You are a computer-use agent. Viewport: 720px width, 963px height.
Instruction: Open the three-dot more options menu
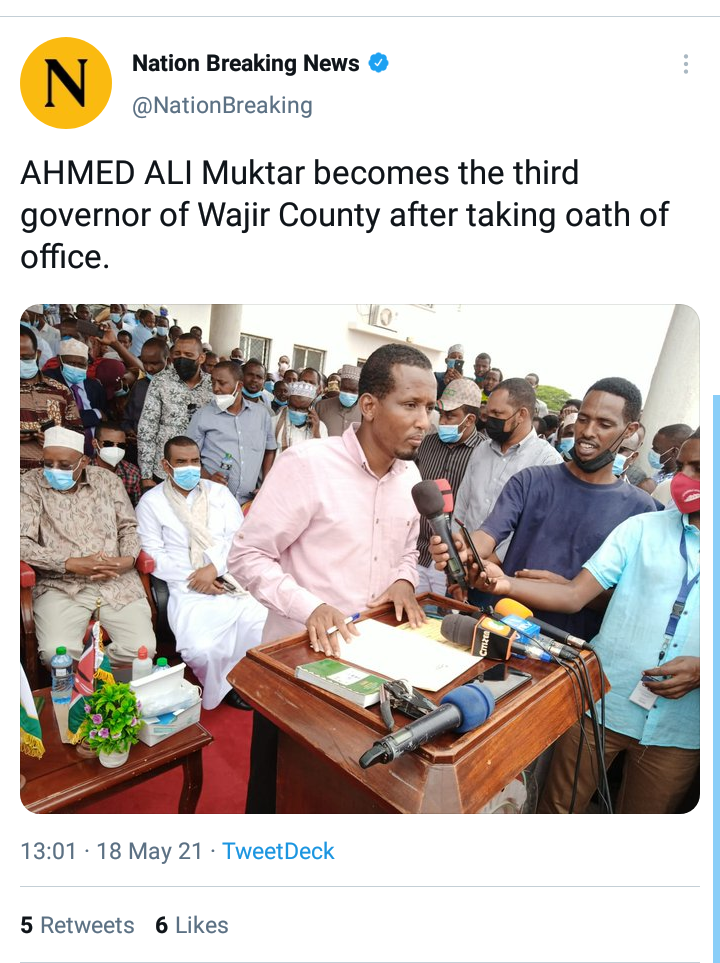pos(686,64)
